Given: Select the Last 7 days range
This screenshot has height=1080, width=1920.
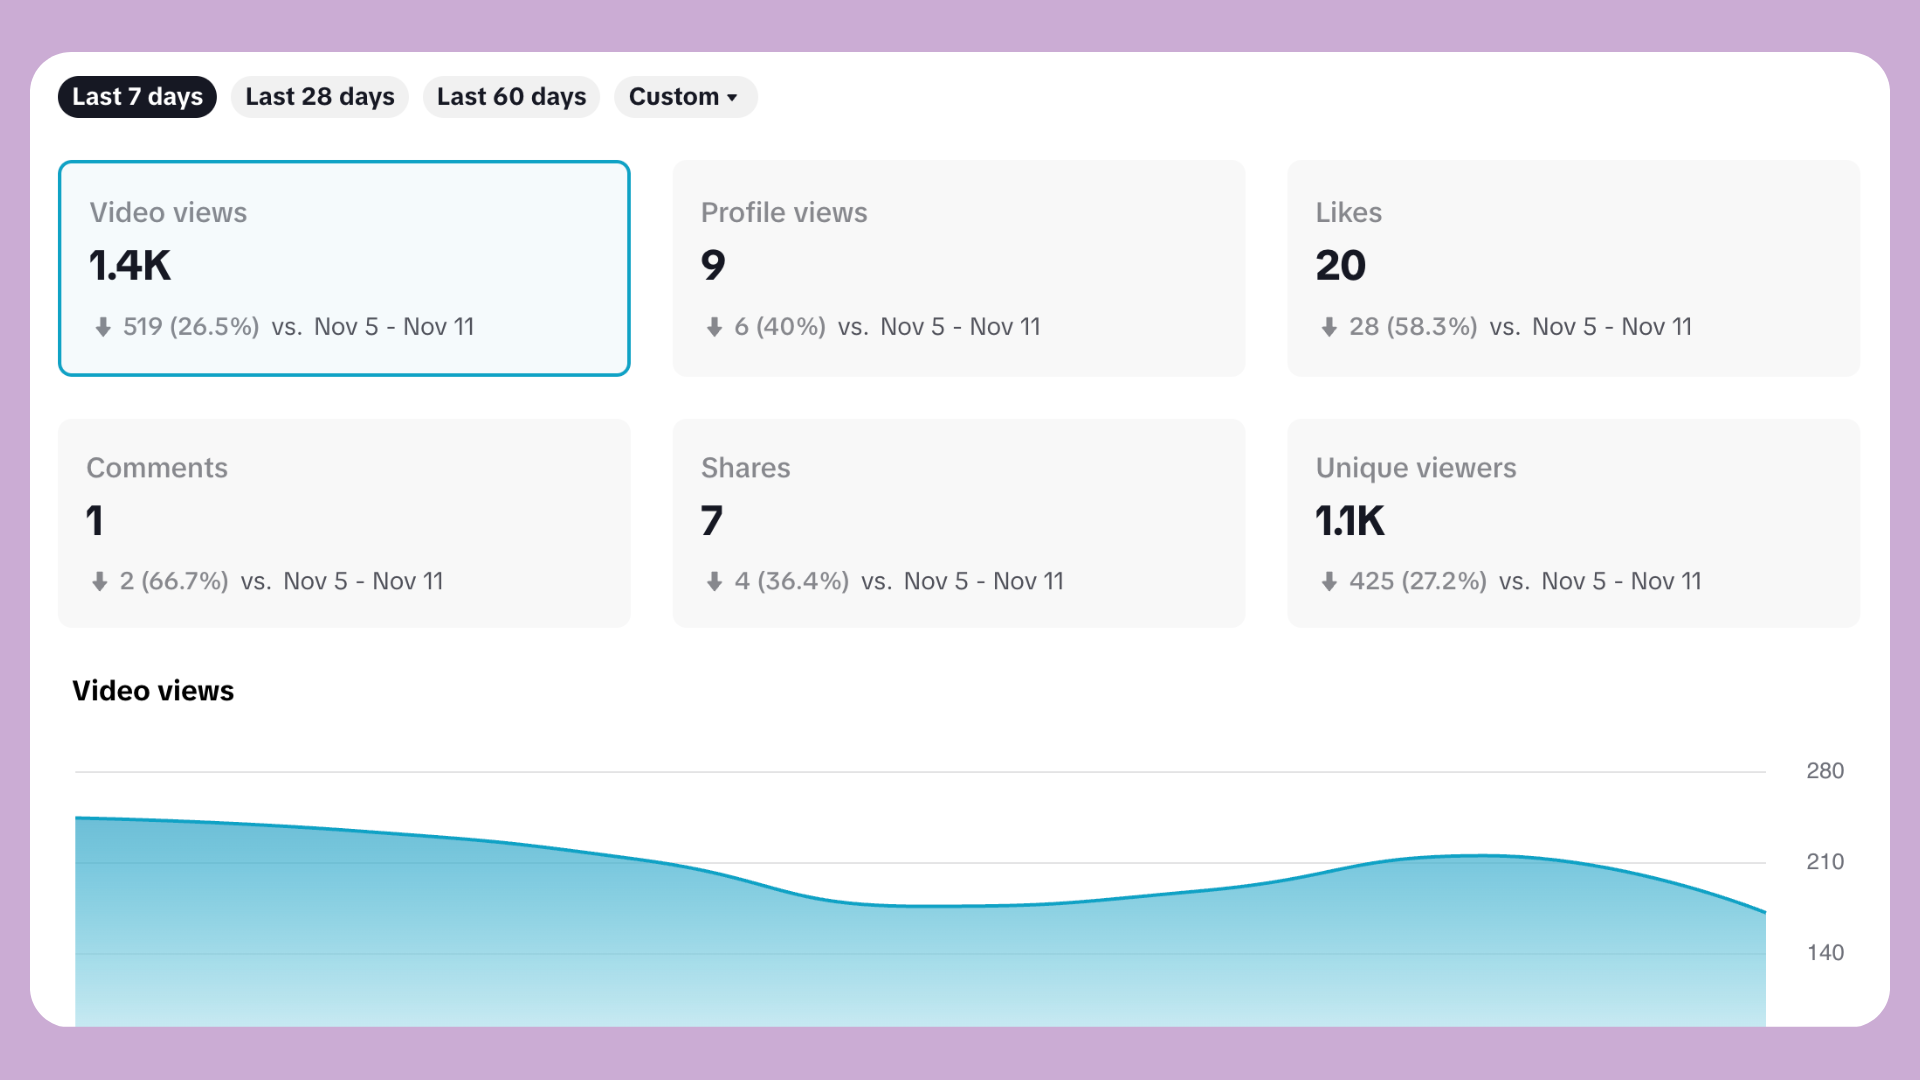Looking at the screenshot, I should click(x=137, y=97).
